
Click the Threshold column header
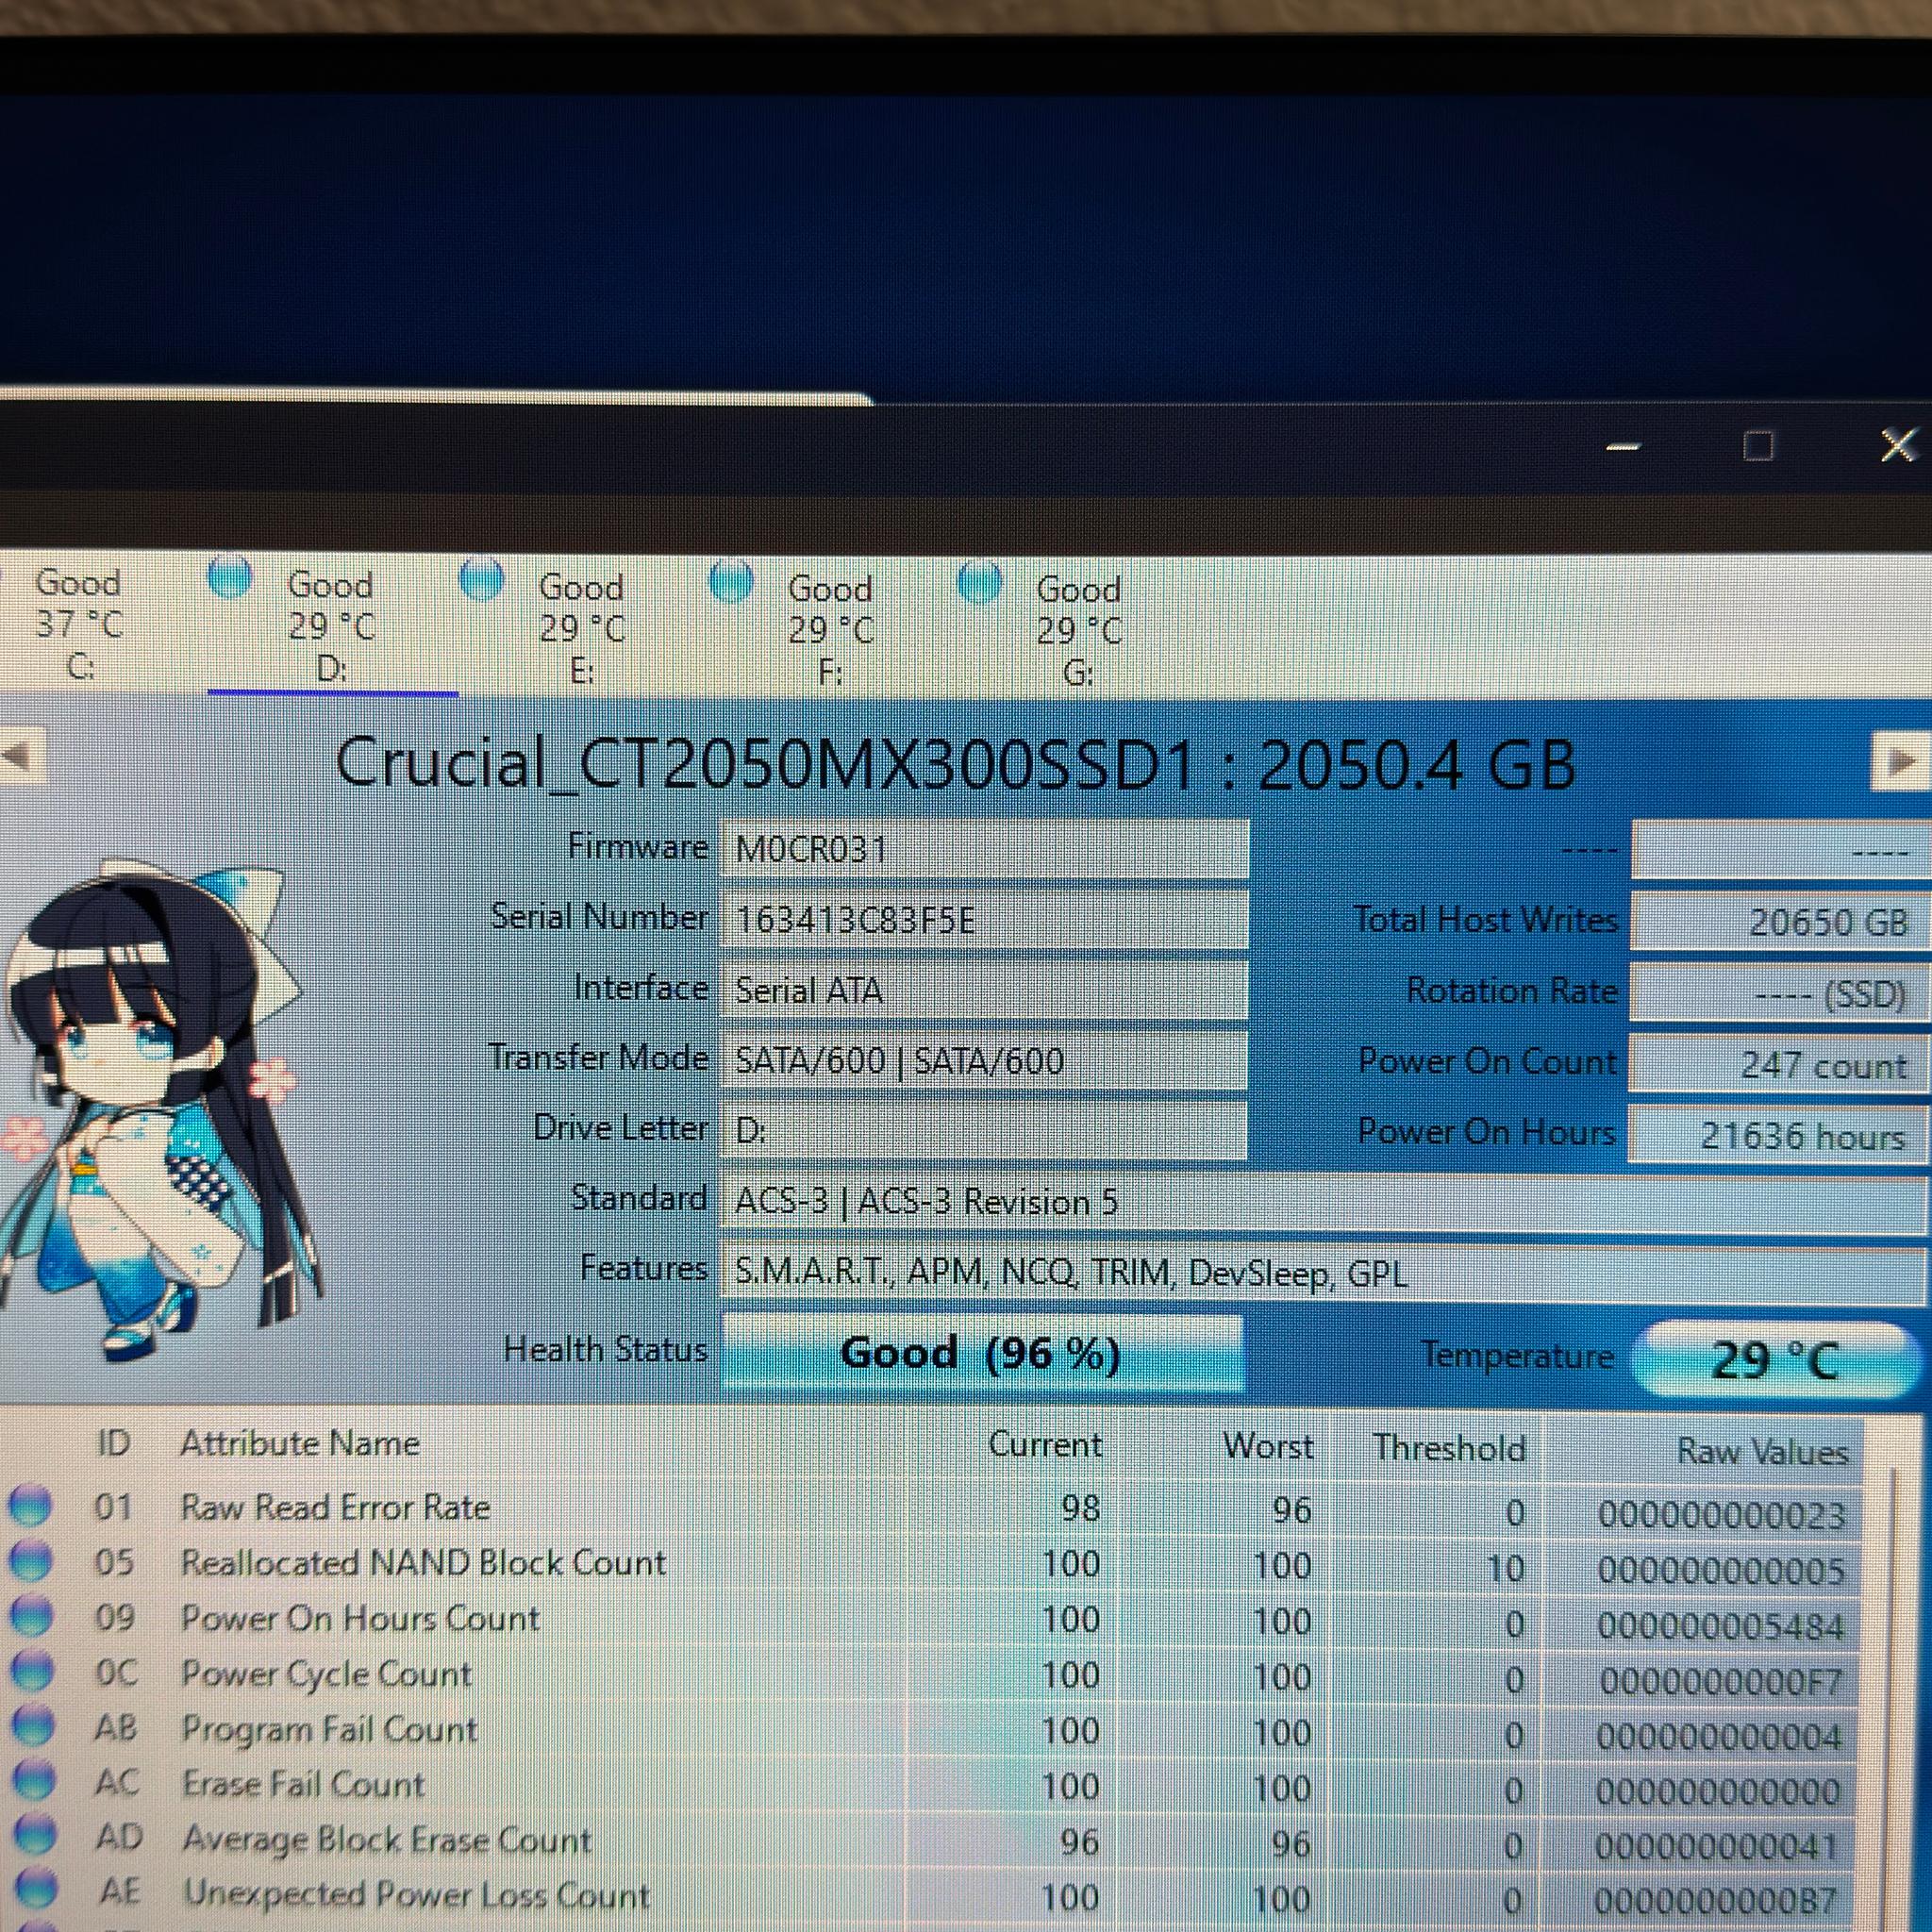point(1450,1448)
